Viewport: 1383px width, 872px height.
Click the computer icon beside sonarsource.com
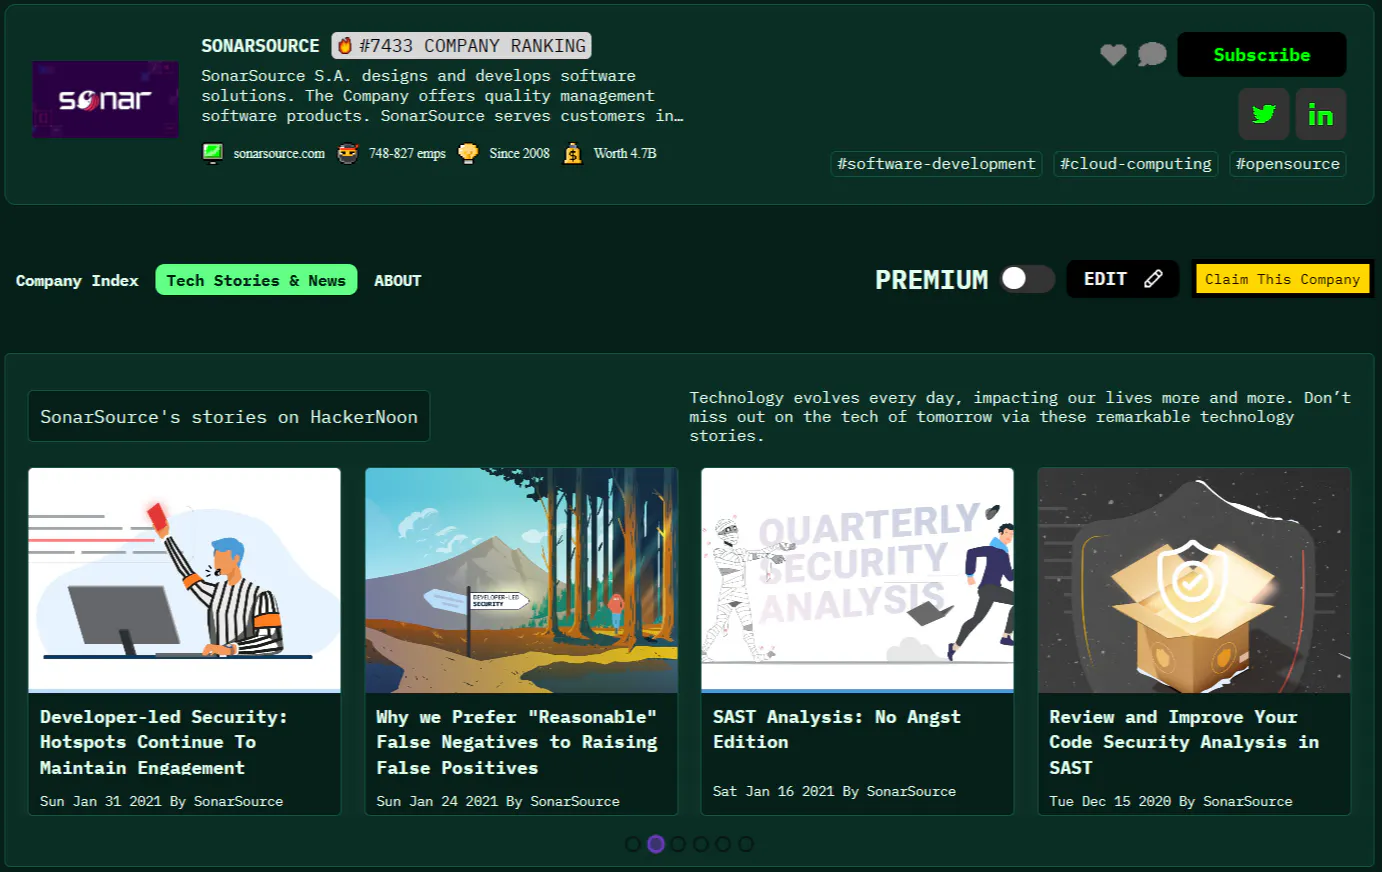(x=212, y=153)
